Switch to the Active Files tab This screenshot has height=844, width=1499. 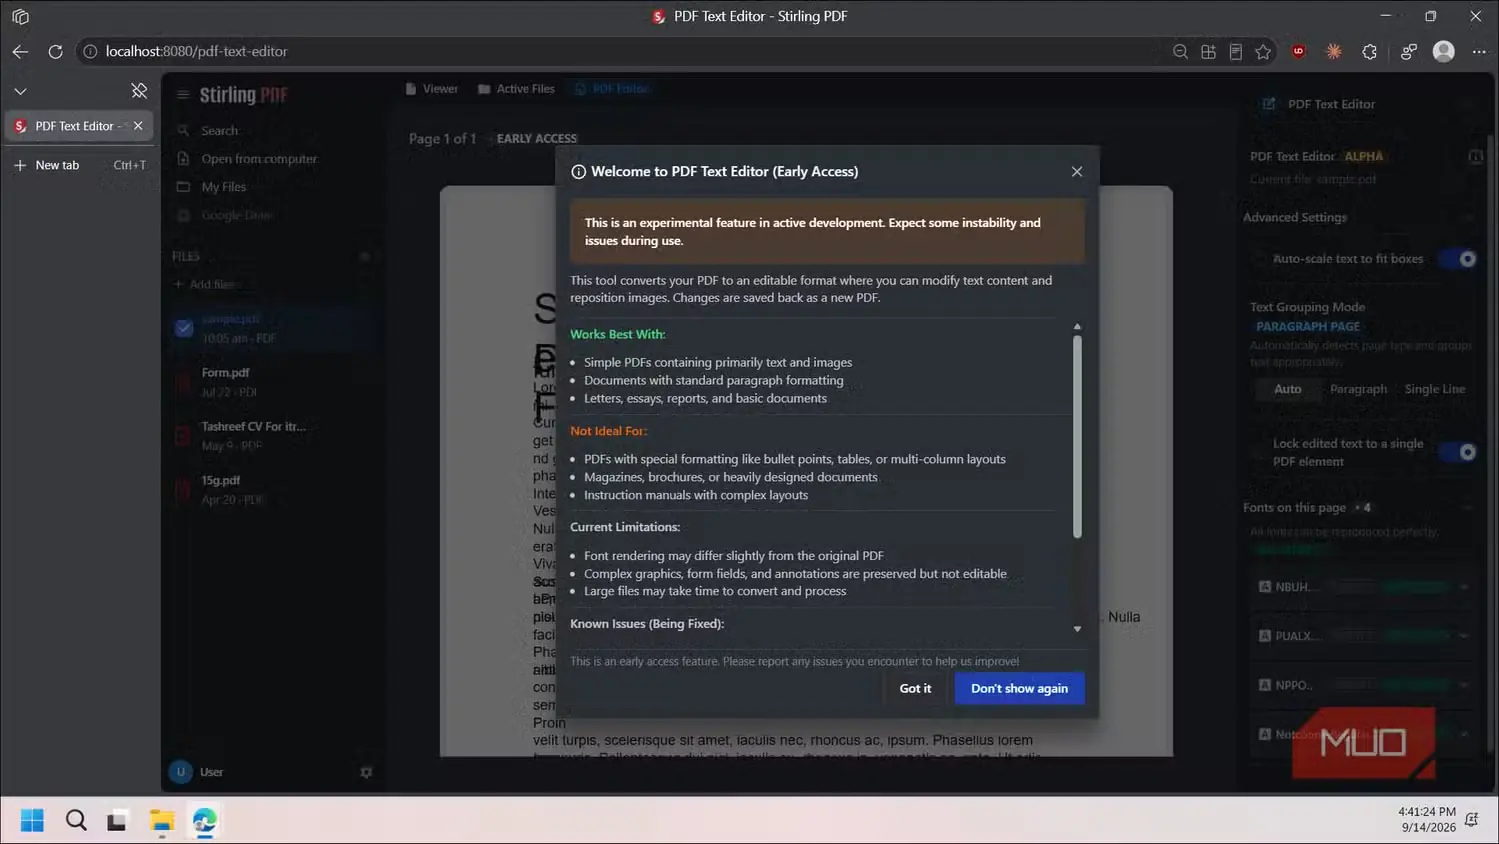click(516, 89)
